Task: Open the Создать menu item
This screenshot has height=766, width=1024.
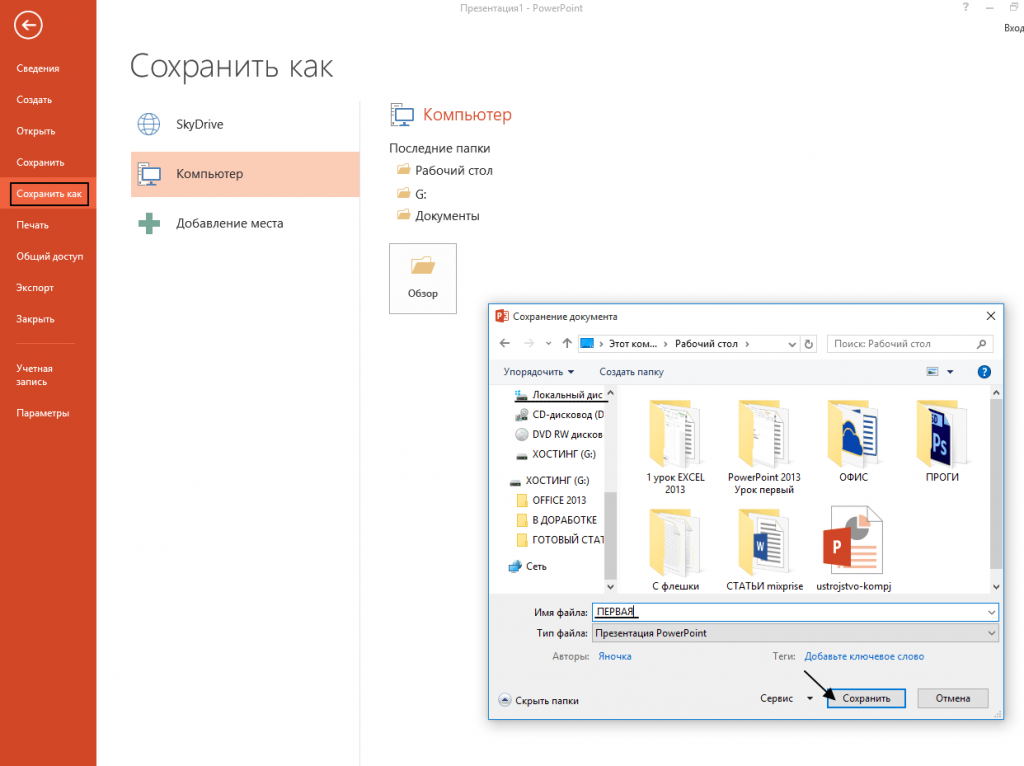Action: click(x=34, y=100)
